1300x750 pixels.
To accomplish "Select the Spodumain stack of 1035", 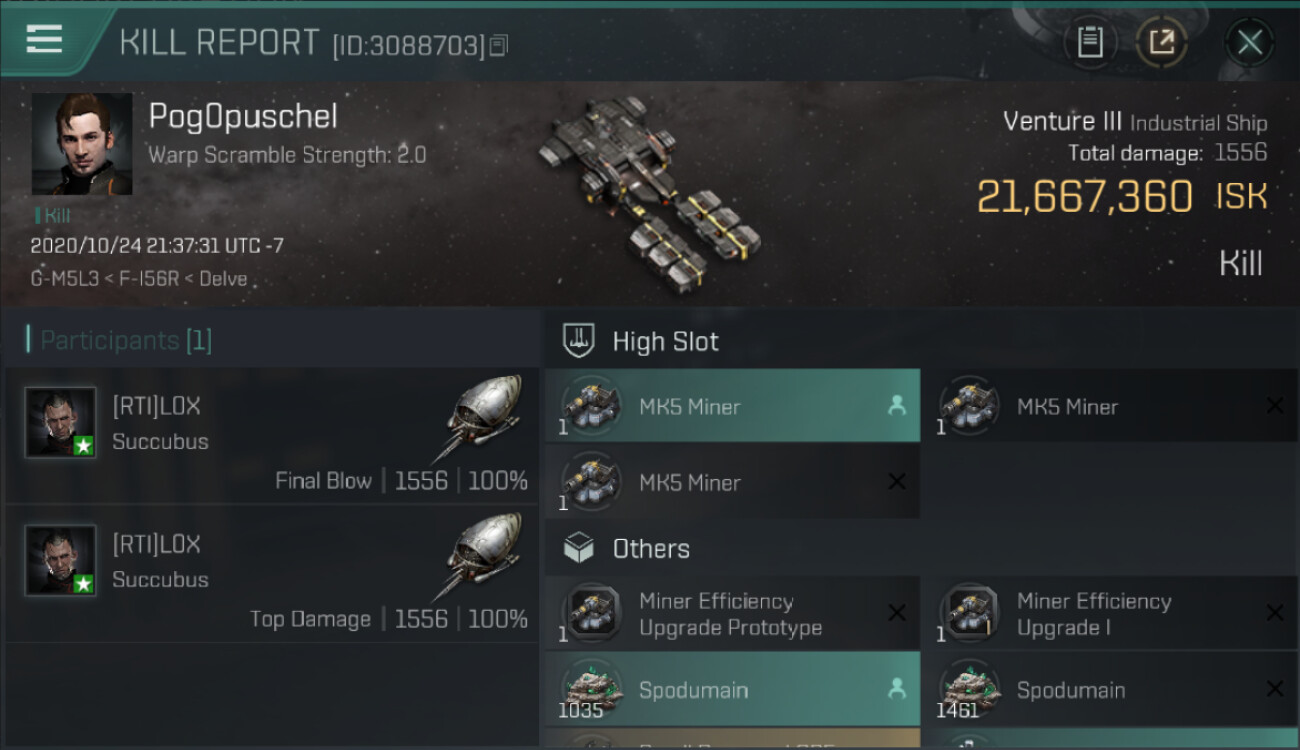I will pyautogui.click(x=732, y=690).
